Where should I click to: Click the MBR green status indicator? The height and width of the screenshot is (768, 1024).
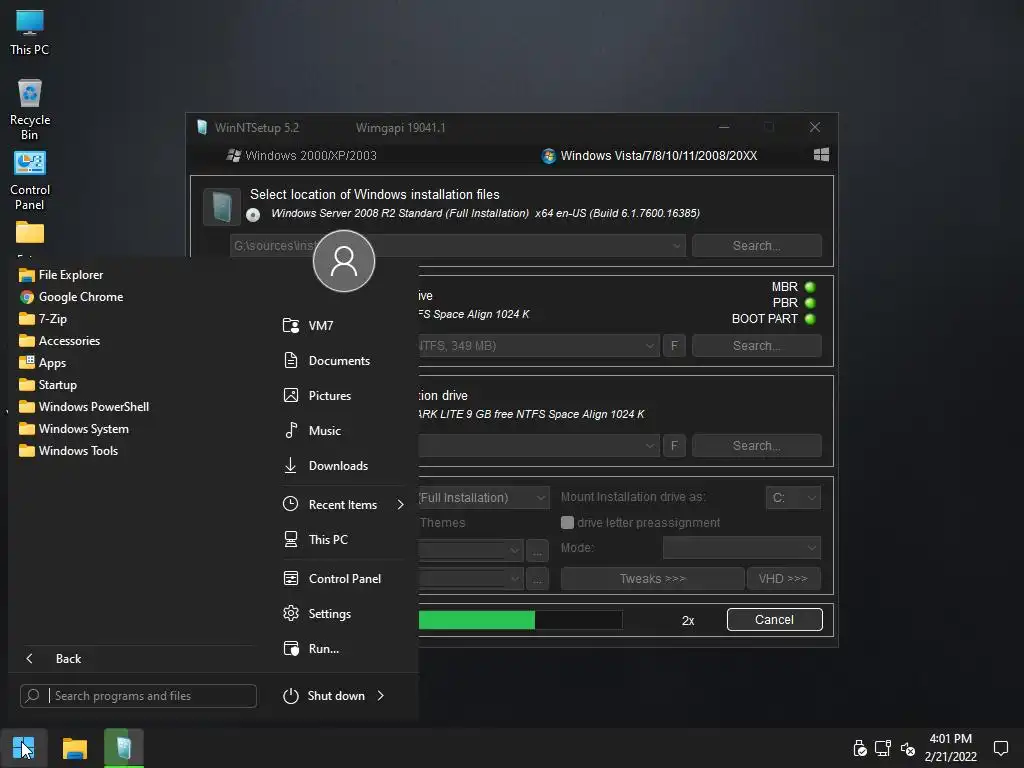pyautogui.click(x=810, y=287)
